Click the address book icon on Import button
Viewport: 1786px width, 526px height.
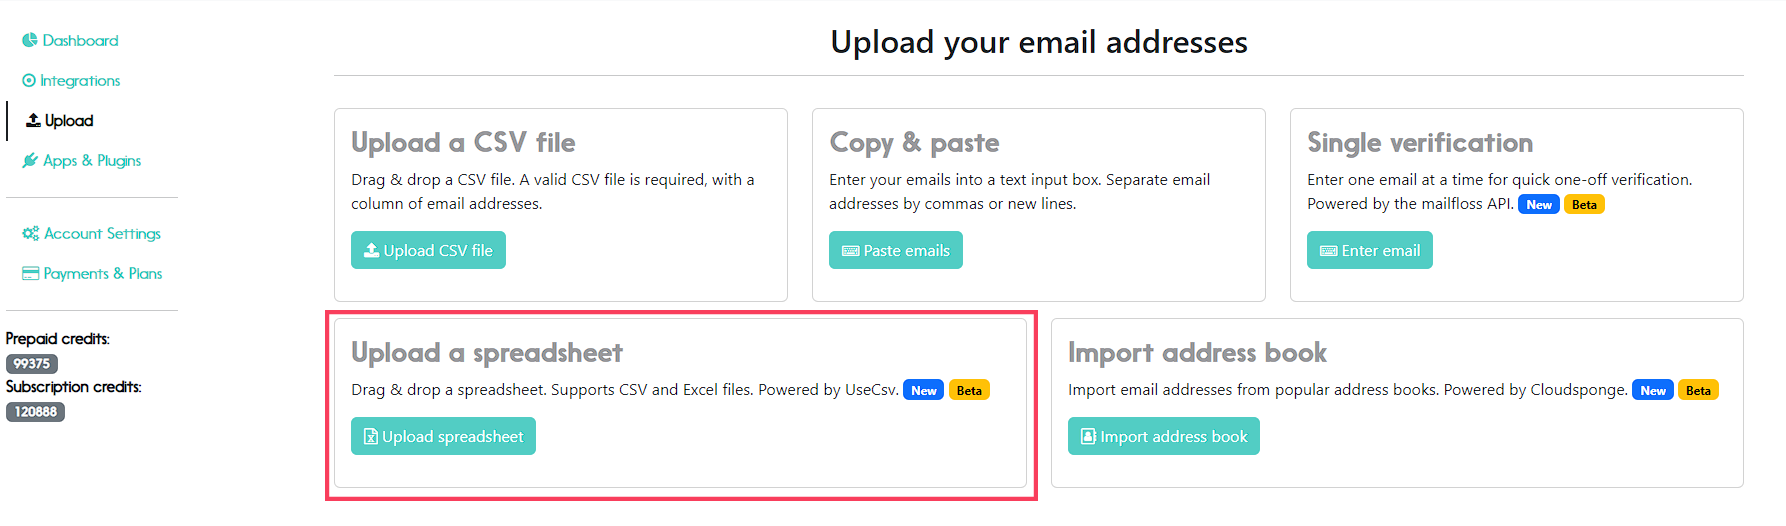coord(1088,436)
